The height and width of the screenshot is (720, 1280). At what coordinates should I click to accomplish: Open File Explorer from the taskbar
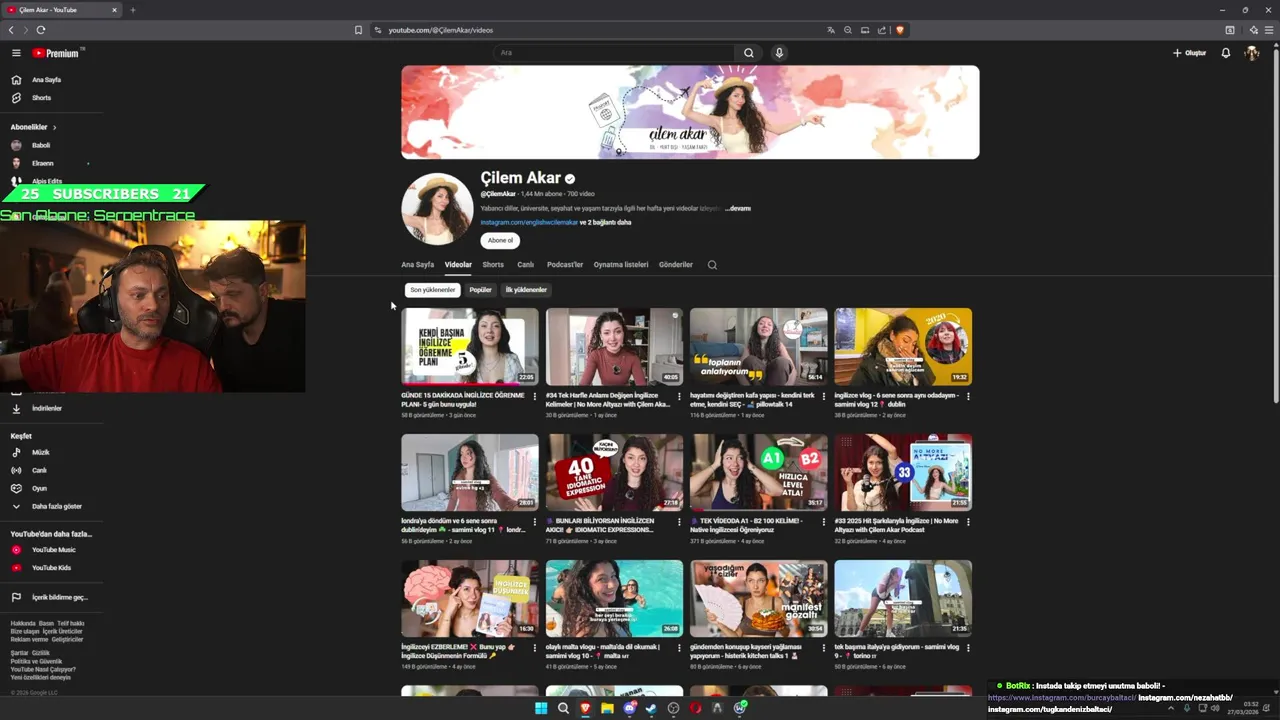click(x=607, y=708)
